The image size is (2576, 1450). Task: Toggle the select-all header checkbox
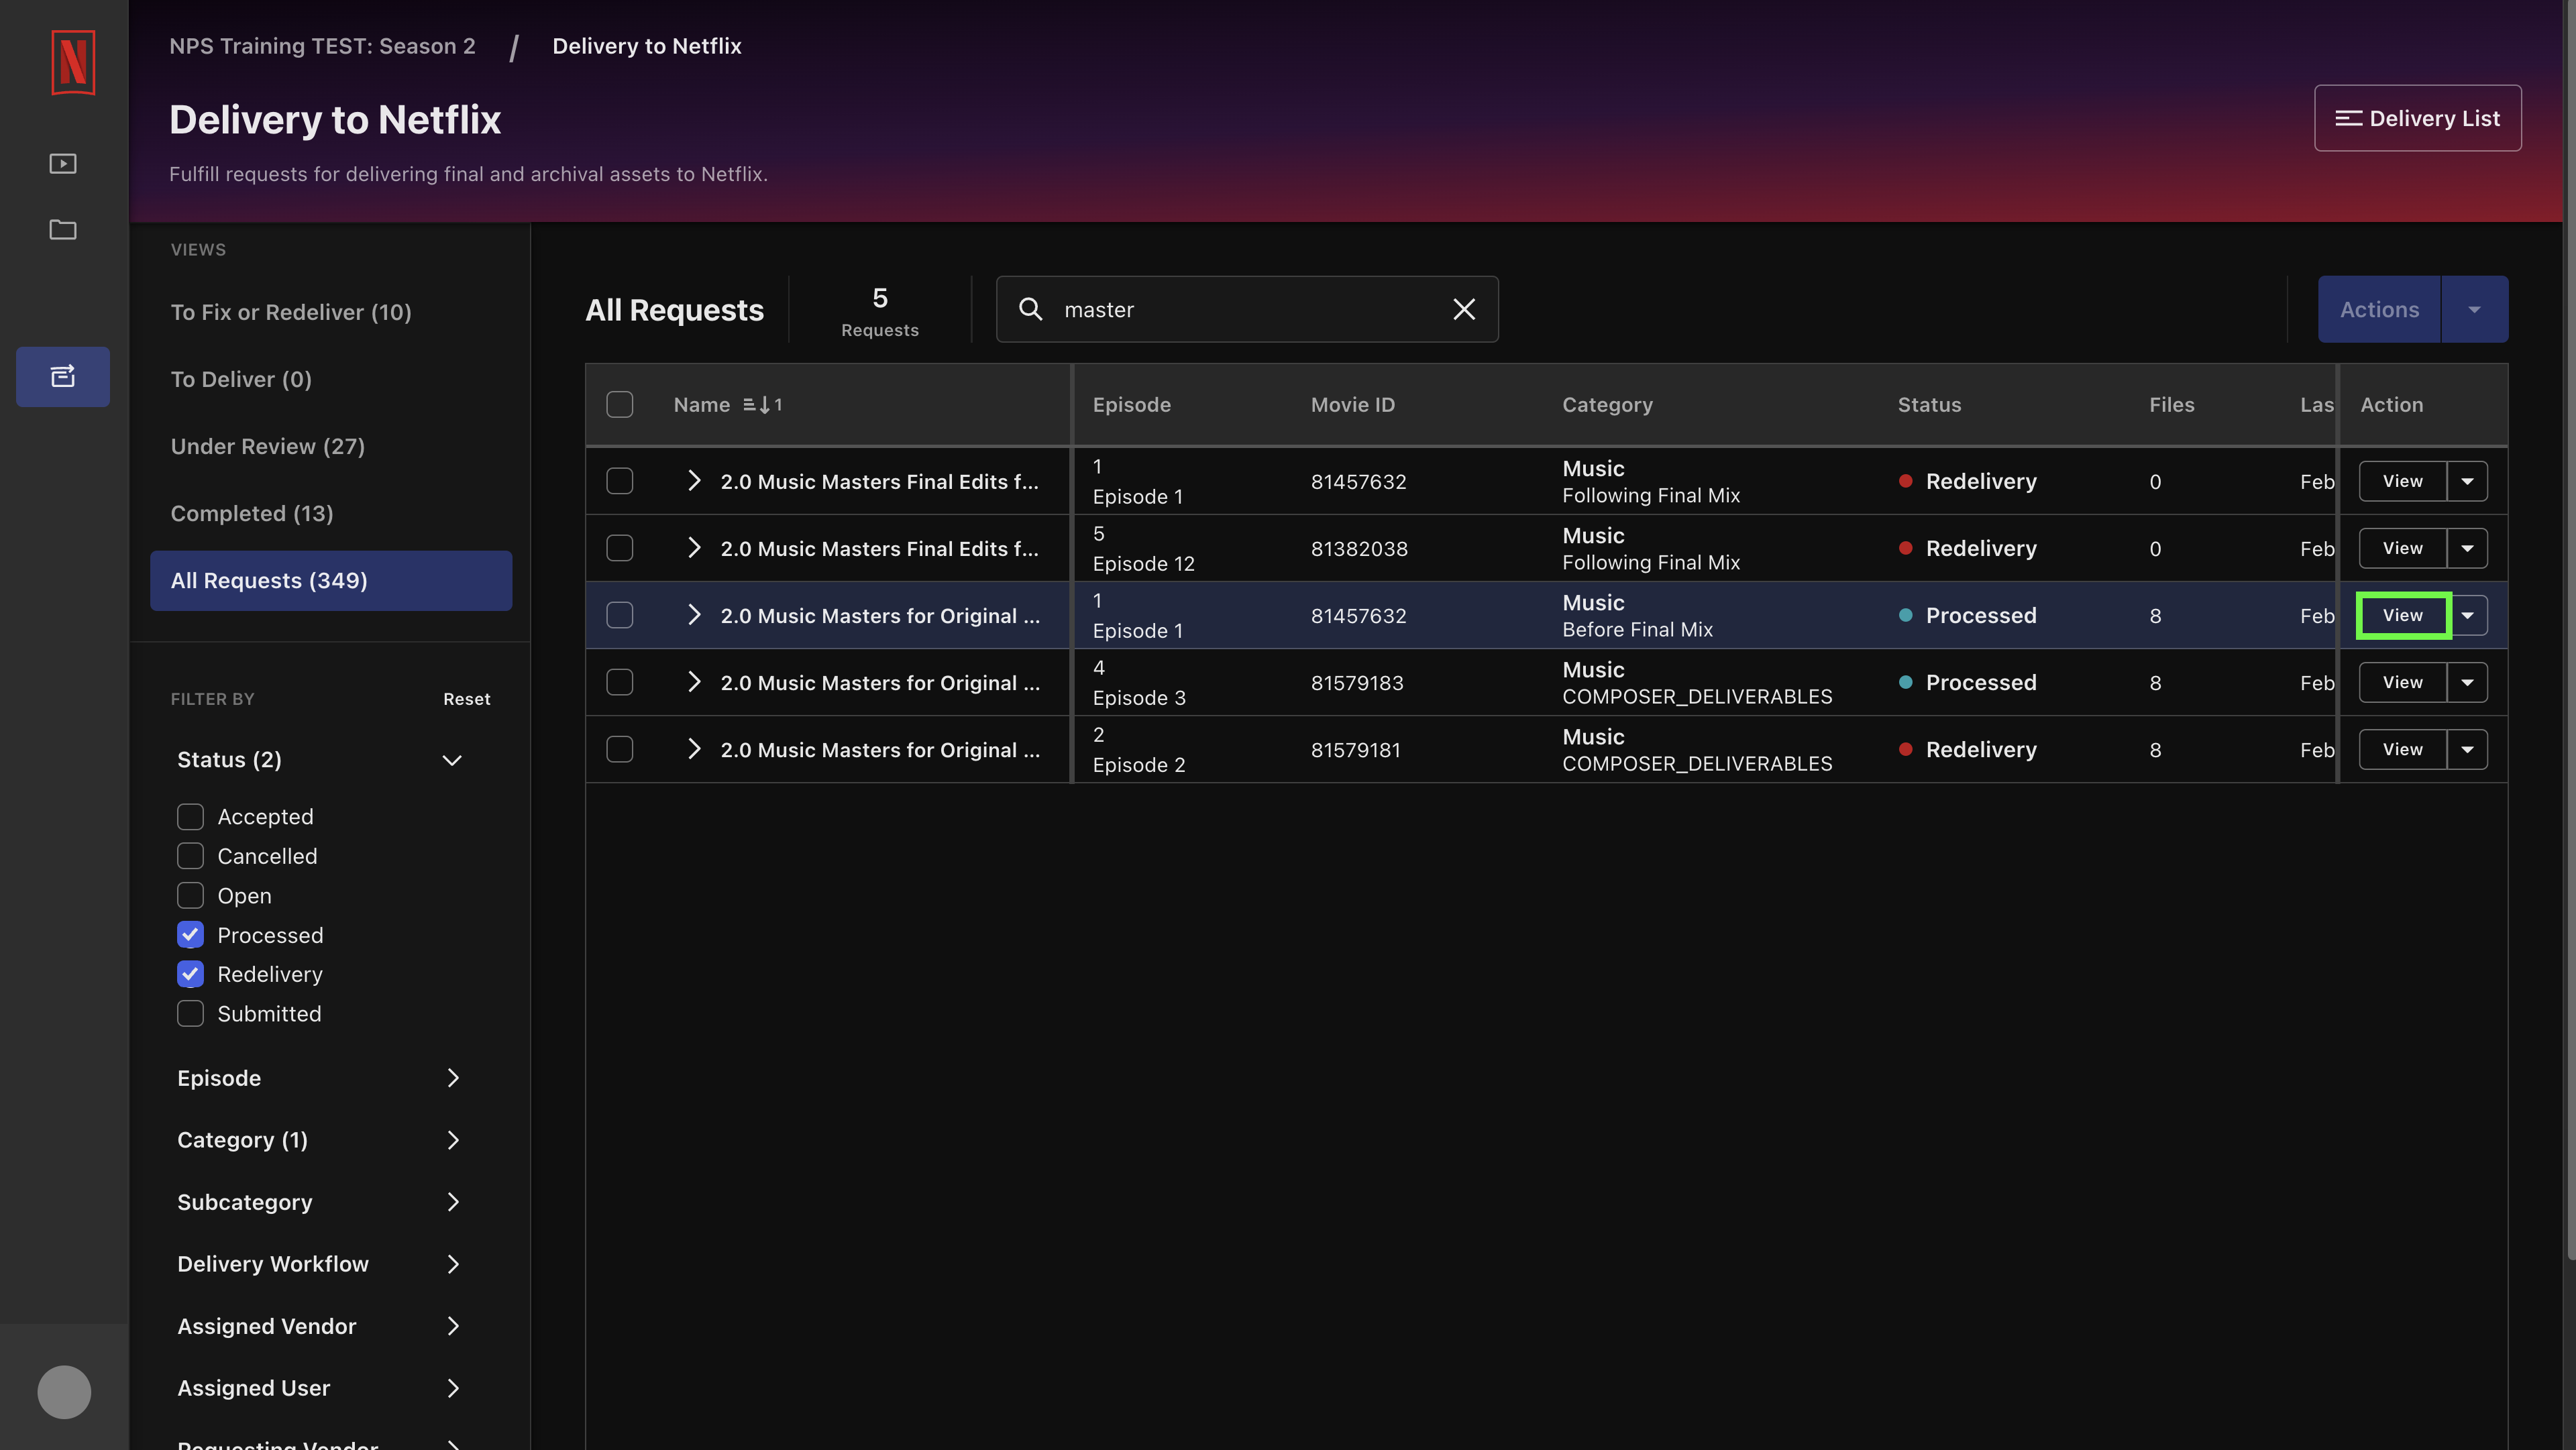click(619, 404)
